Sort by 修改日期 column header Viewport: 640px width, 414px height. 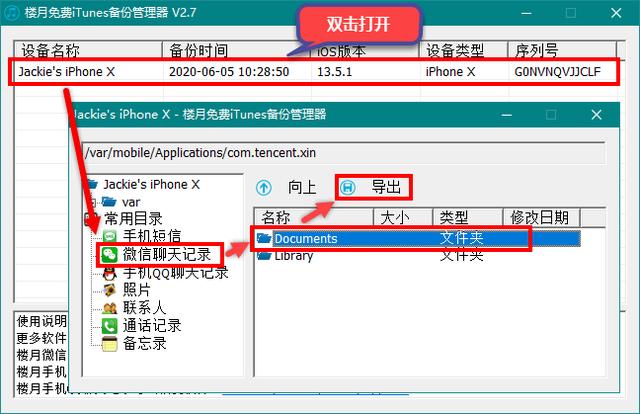point(541,217)
